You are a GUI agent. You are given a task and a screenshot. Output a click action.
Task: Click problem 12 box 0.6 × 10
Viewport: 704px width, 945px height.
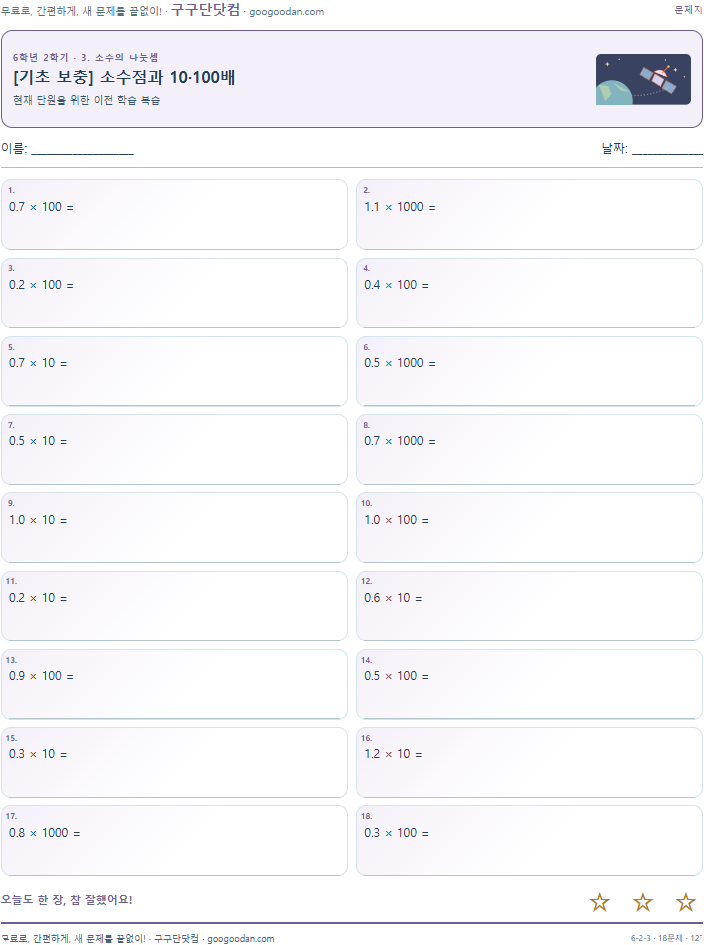coord(529,606)
